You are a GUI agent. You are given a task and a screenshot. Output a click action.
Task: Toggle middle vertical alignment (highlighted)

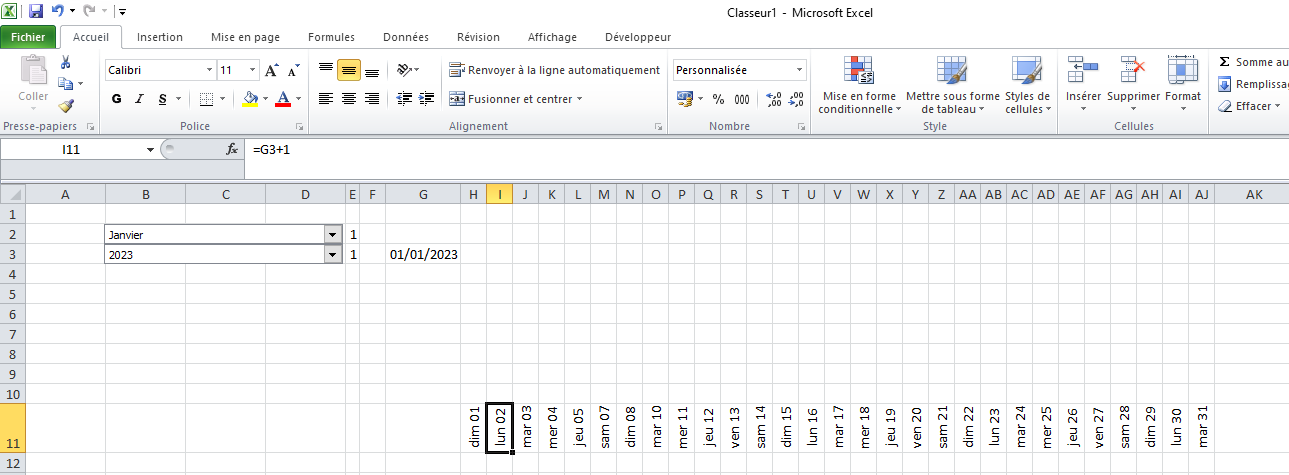pos(348,70)
